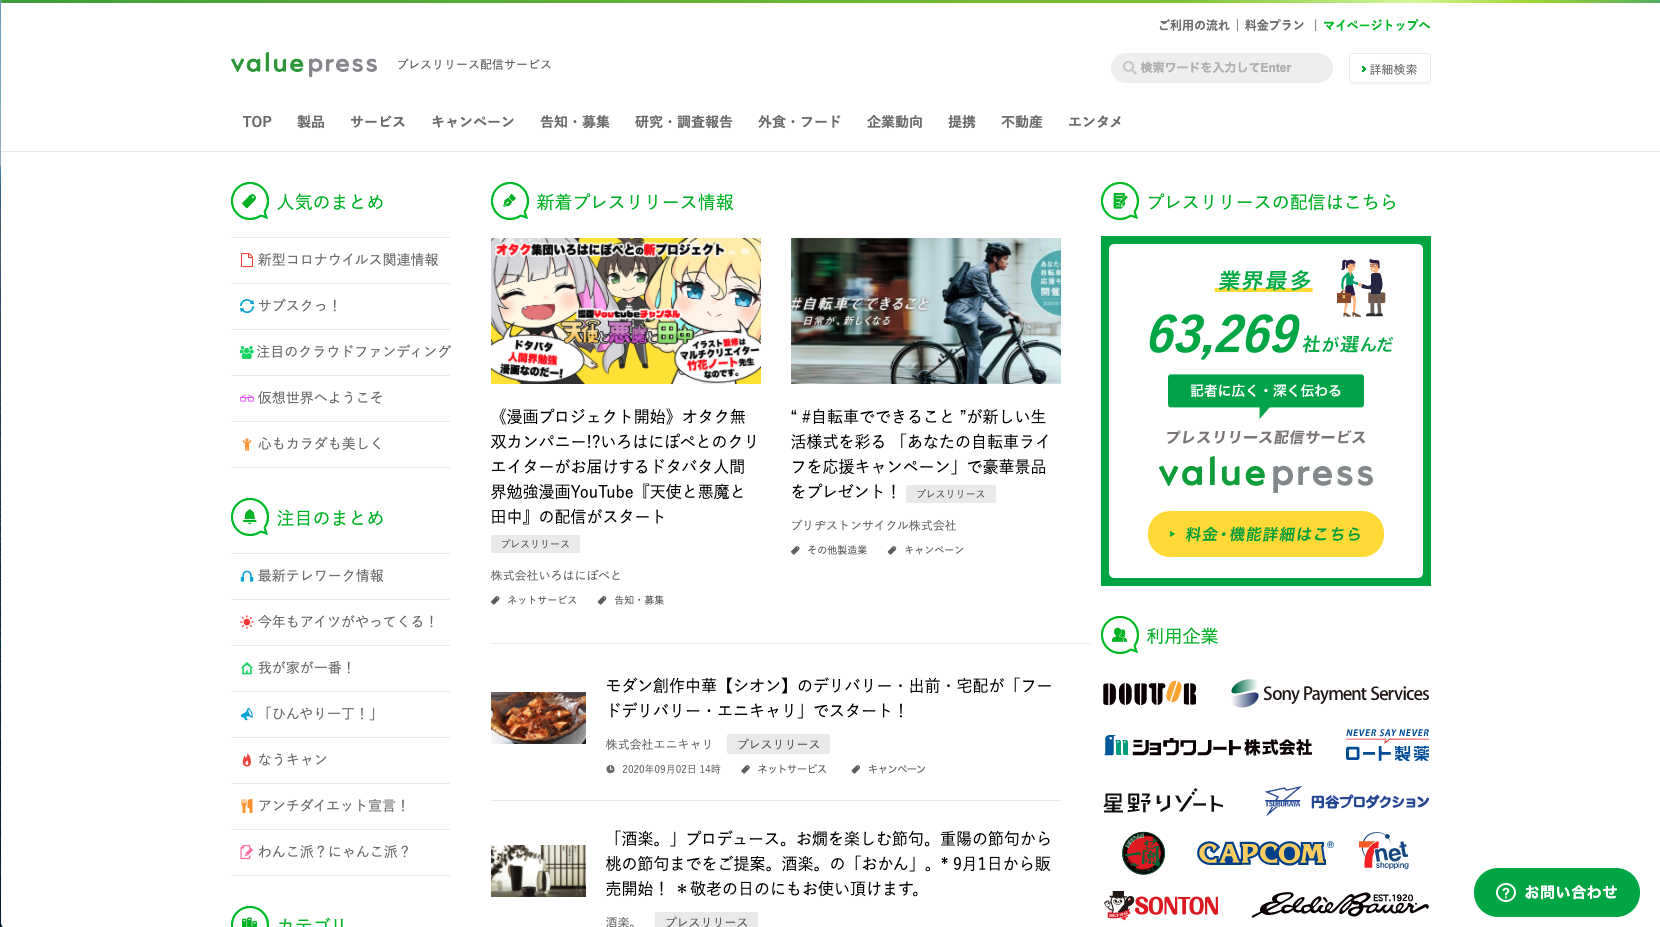Go to マイページトップへ
This screenshot has height=927, width=1660.
click(x=1377, y=25)
